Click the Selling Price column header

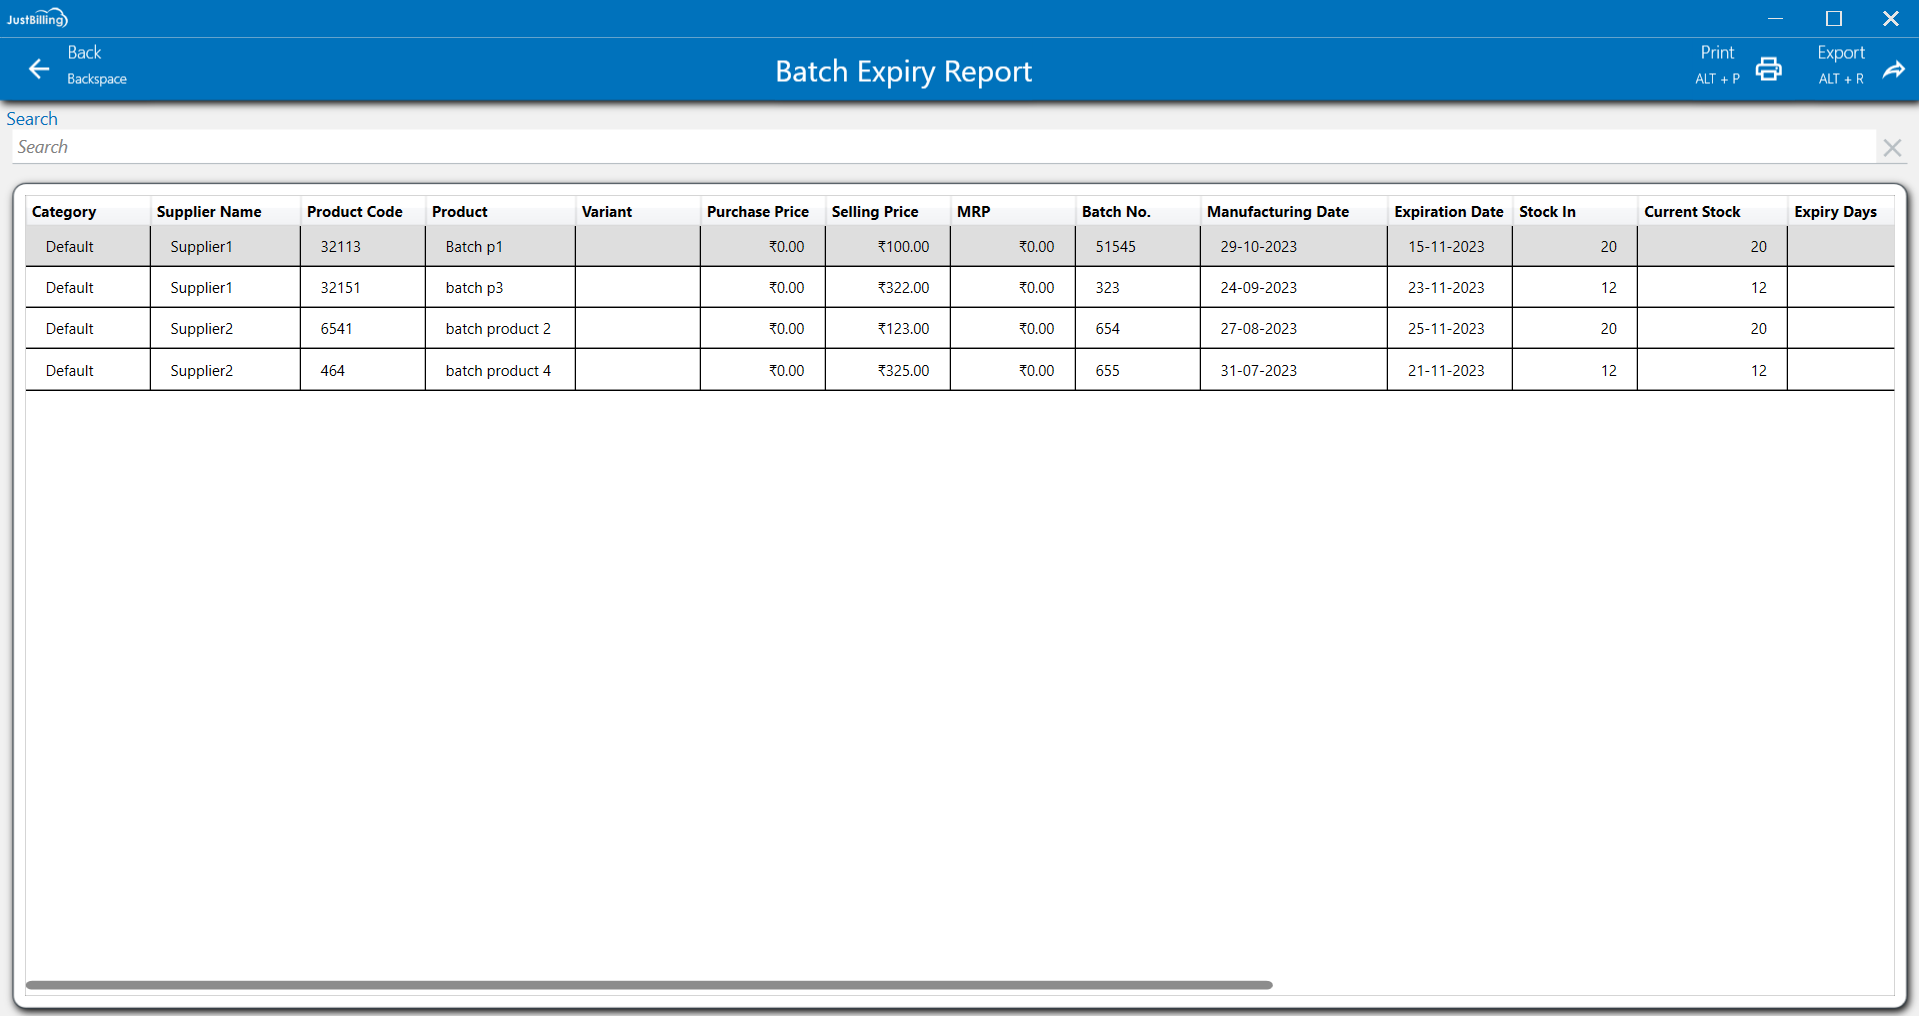(874, 212)
